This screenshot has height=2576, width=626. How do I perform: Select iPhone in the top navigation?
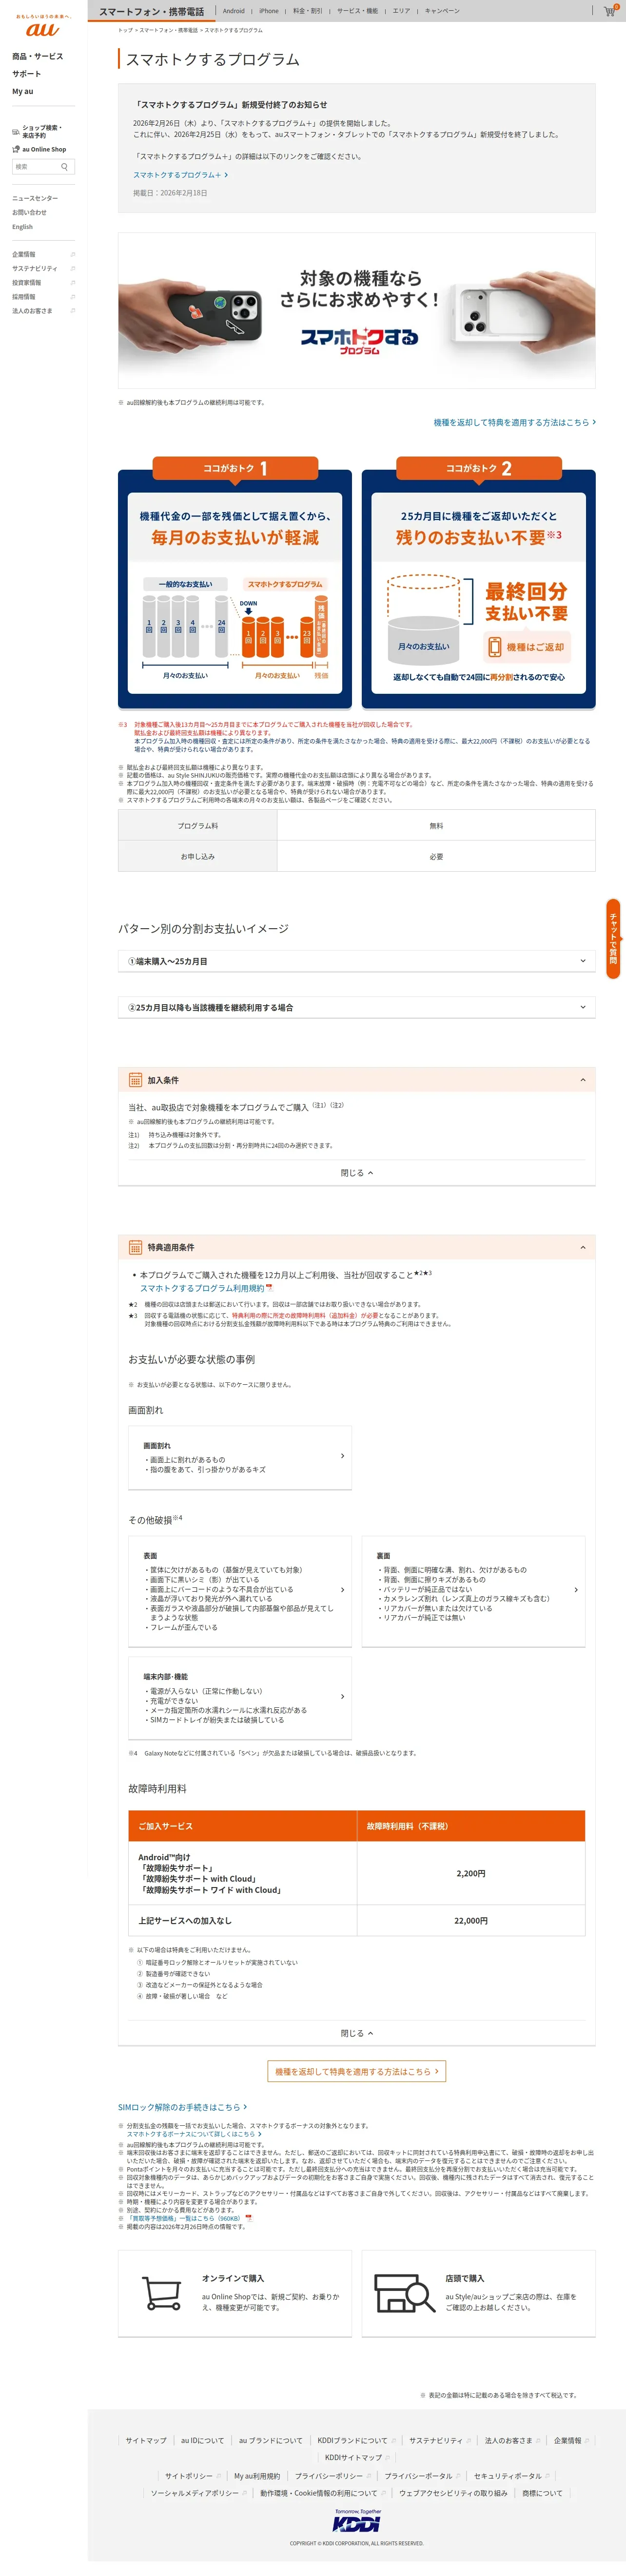point(269,11)
